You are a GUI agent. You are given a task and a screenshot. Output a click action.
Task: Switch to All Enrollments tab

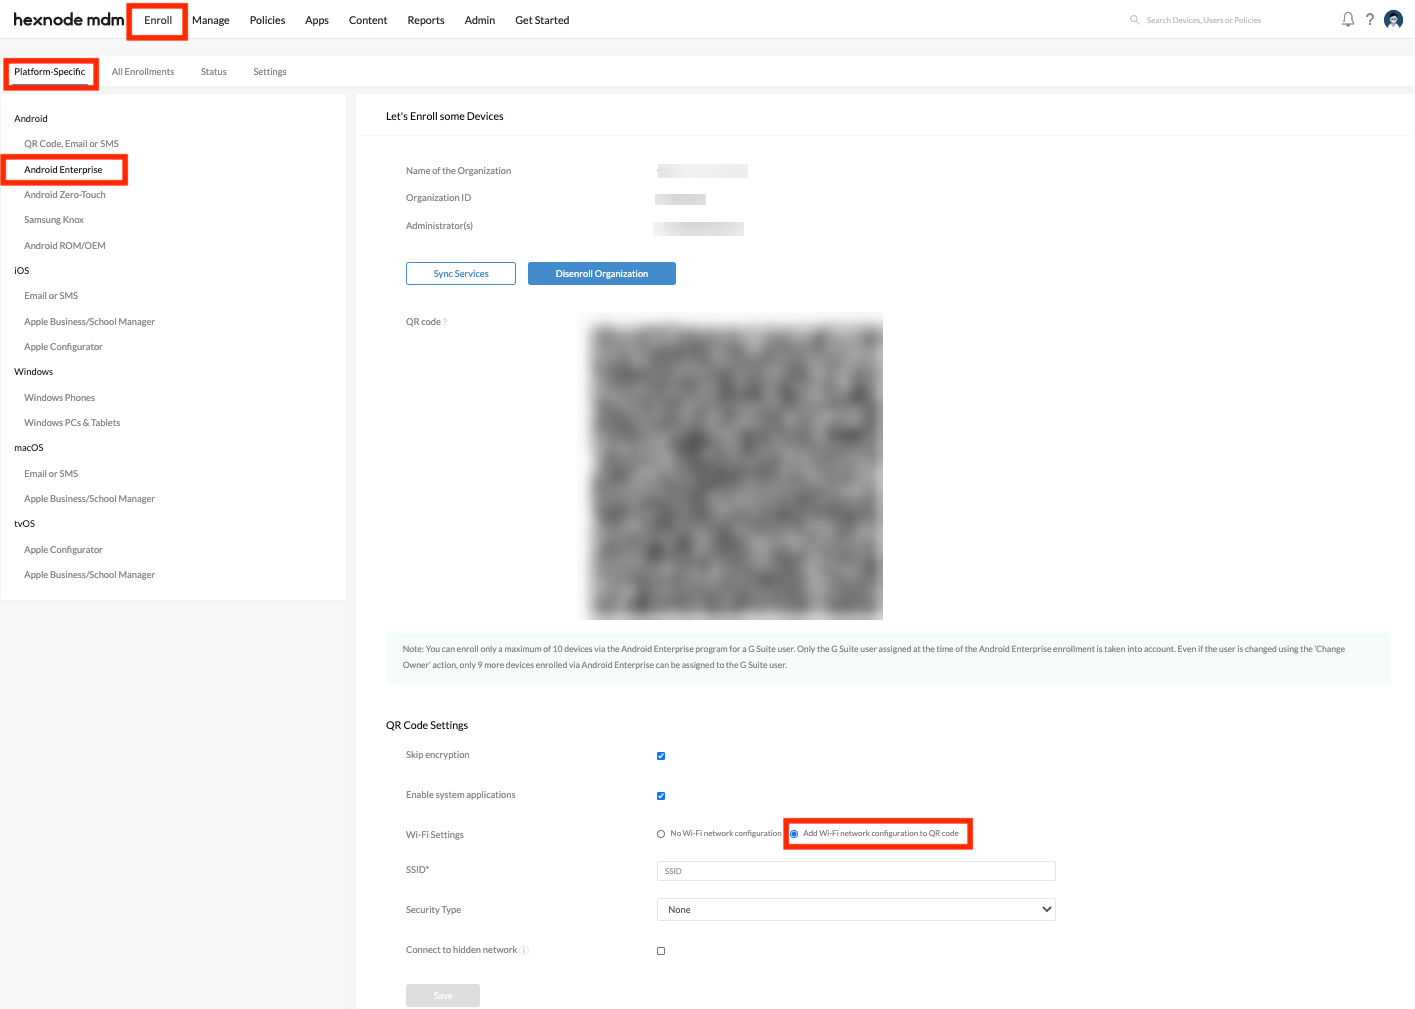point(143,72)
